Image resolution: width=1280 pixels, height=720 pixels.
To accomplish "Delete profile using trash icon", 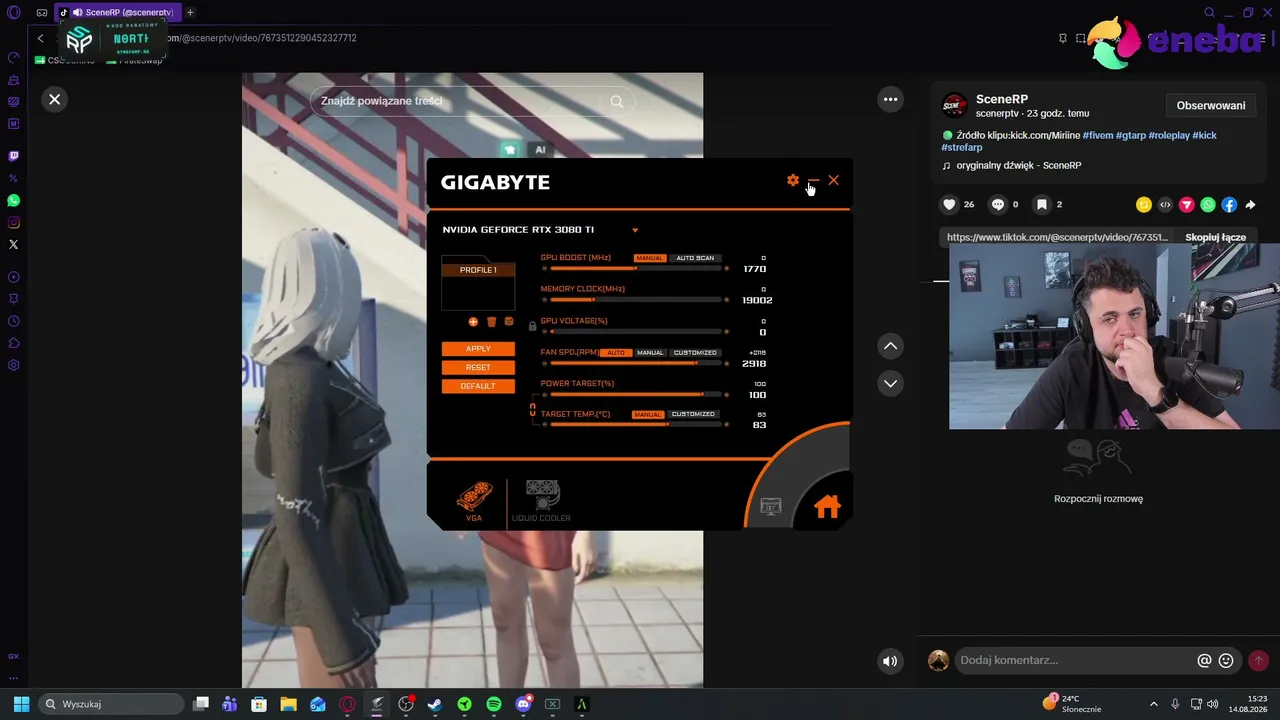I will point(491,322).
